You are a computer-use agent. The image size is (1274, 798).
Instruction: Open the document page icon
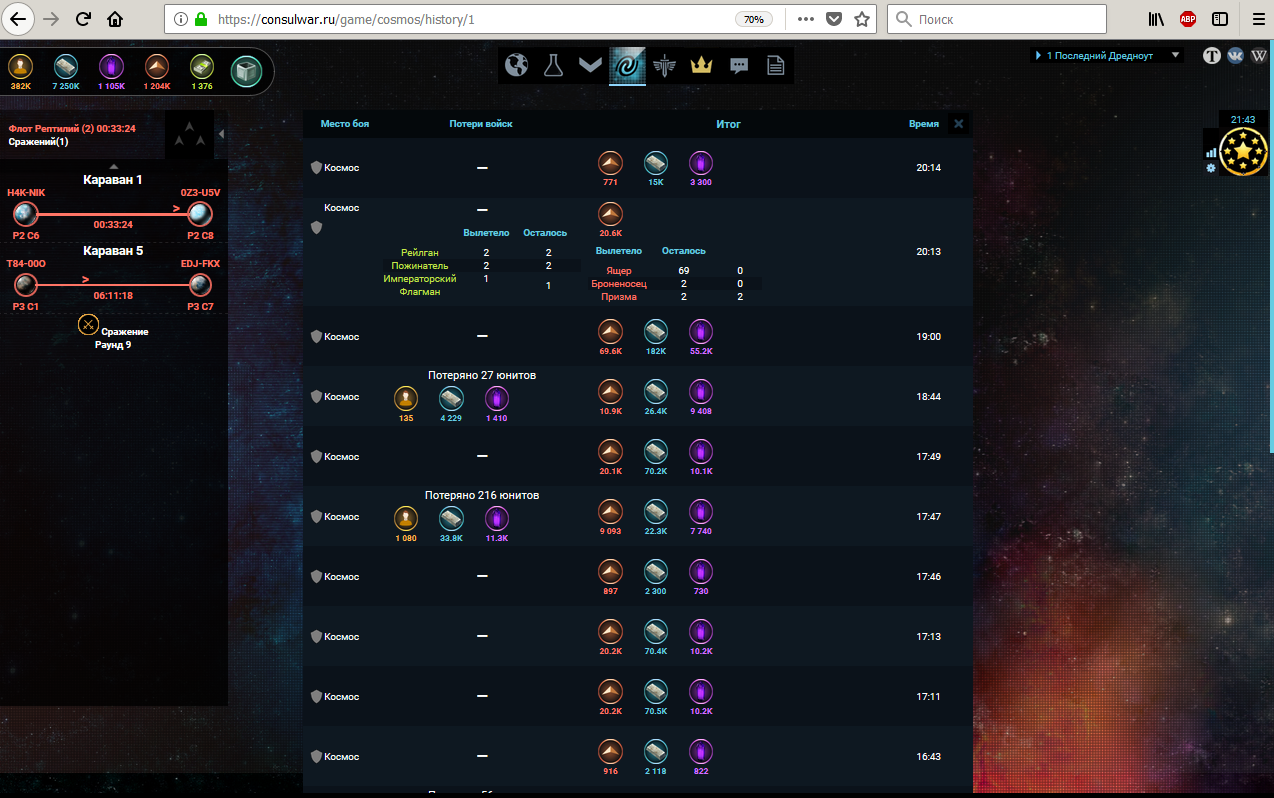pyautogui.click(x=775, y=66)
